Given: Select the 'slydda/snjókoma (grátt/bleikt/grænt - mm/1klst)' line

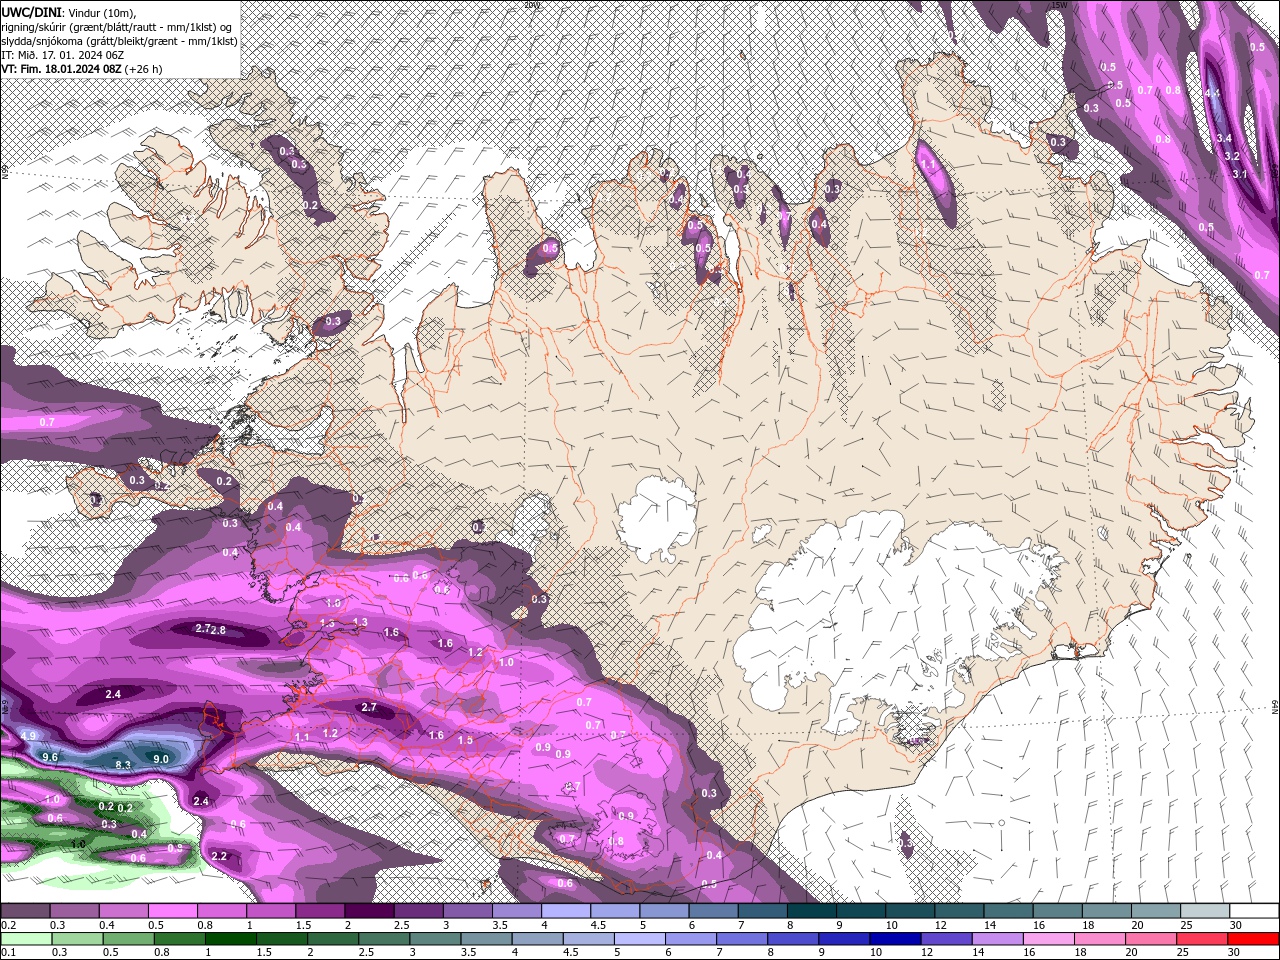Looking at the screenshot, I should pos(119,40).
